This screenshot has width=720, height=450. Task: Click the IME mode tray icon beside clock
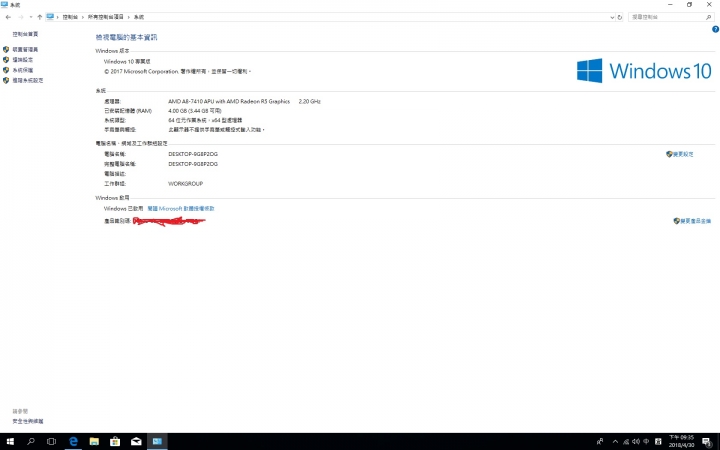click(x=658, y=441)
